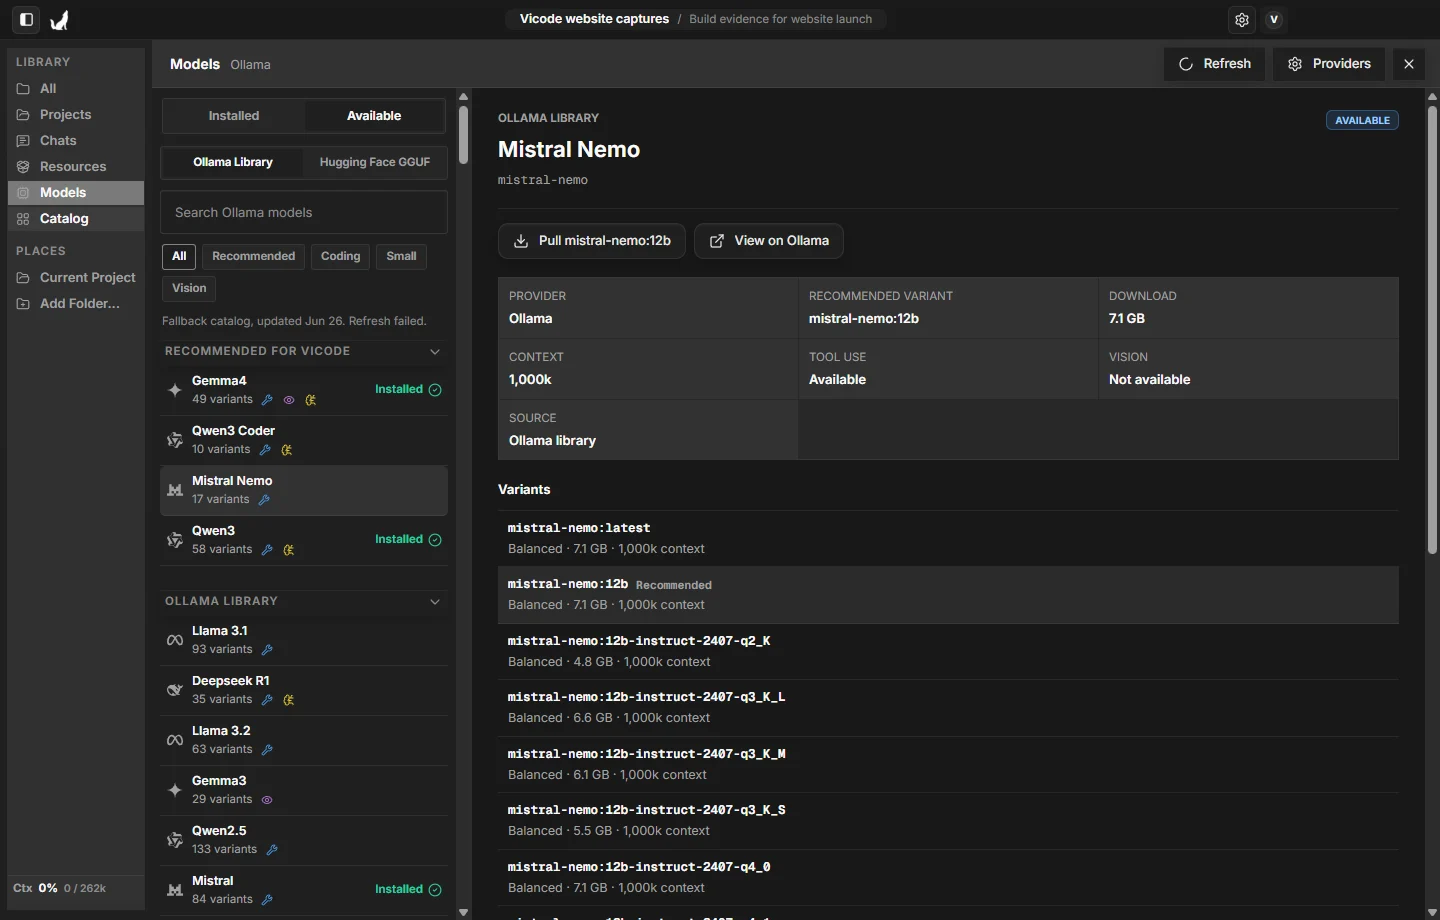The width and height of the screenshot is (1440, 920).
Task: Toggle the sidebar panel icon
Action: 27,19
